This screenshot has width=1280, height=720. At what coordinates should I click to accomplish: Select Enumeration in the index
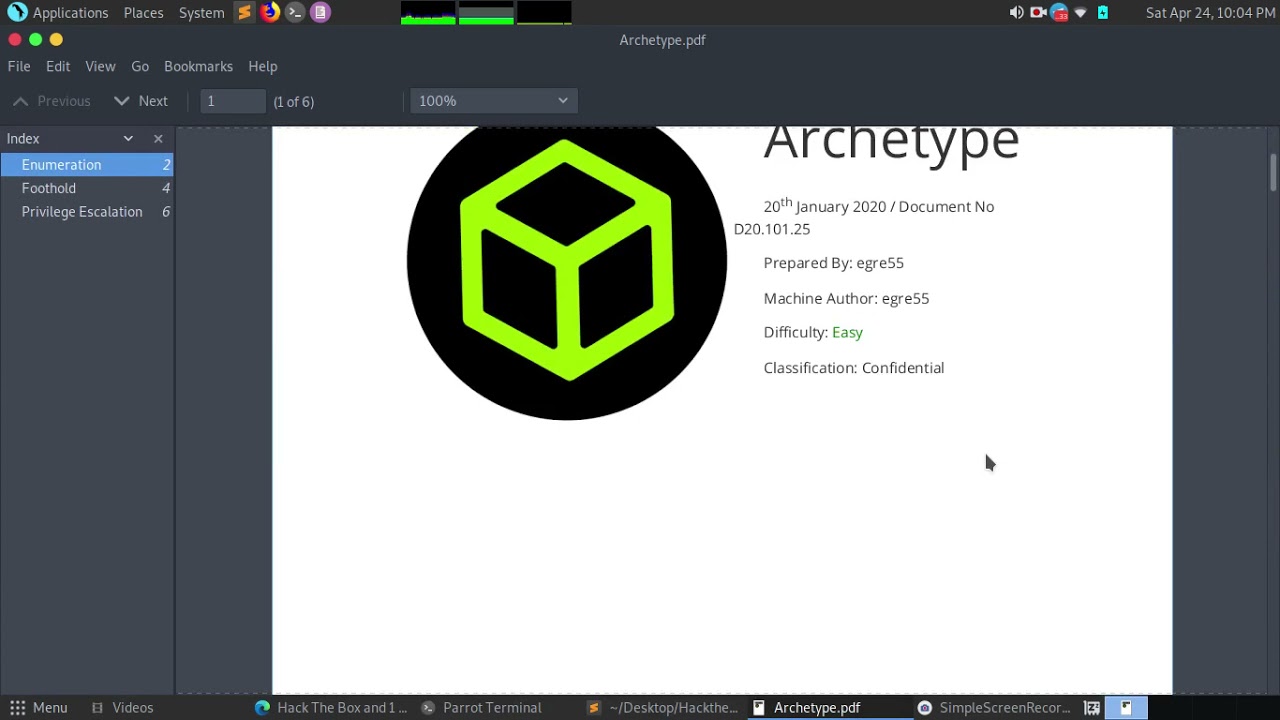coord(87,165)
